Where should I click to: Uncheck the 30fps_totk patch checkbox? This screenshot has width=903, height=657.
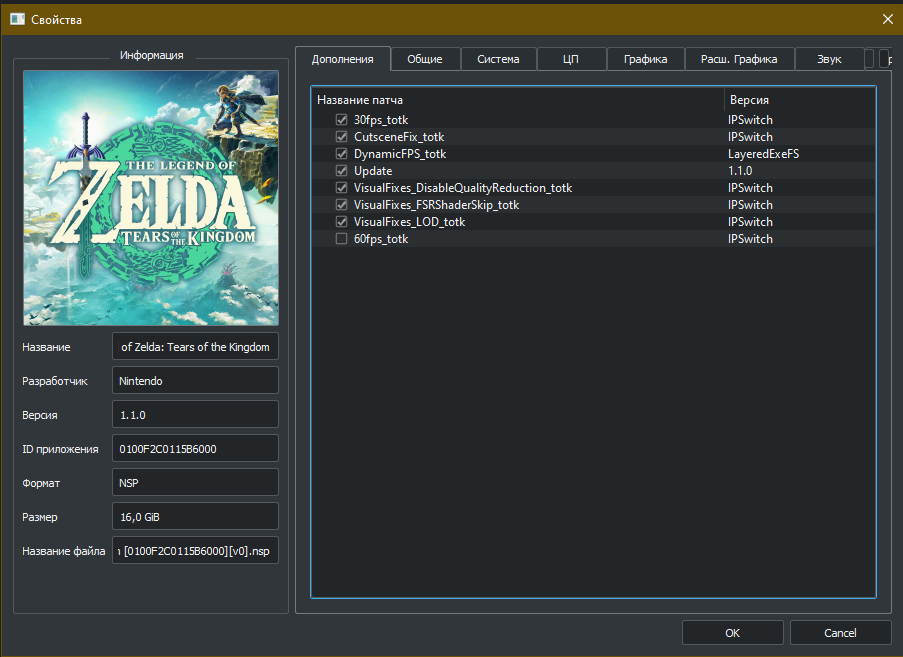click(342, 120)
